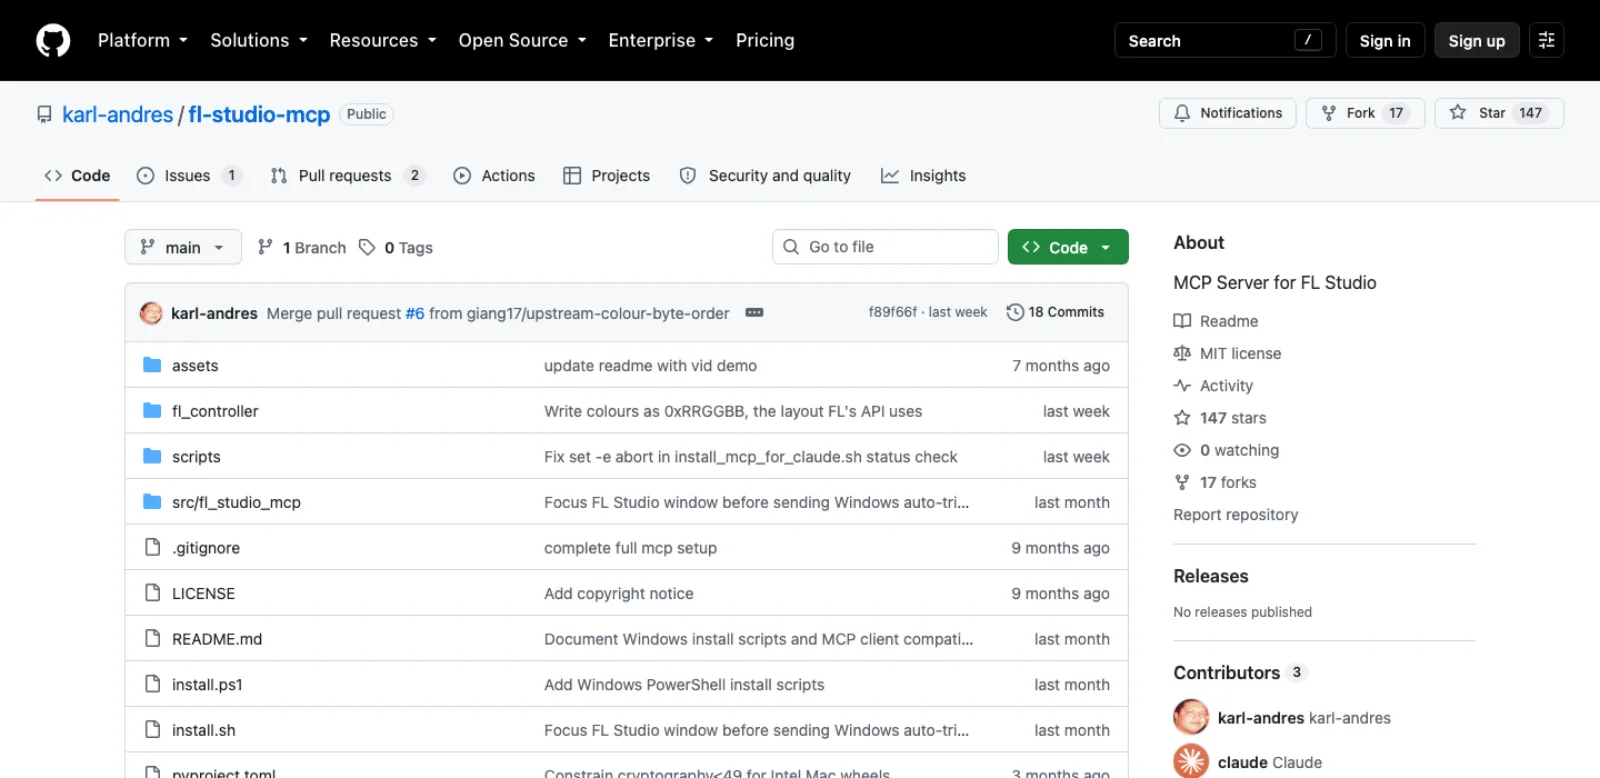Viewport: 1600px width, 778px height.
Task: Open commit 'update readme with vid demo'
Action: (650, 366)
